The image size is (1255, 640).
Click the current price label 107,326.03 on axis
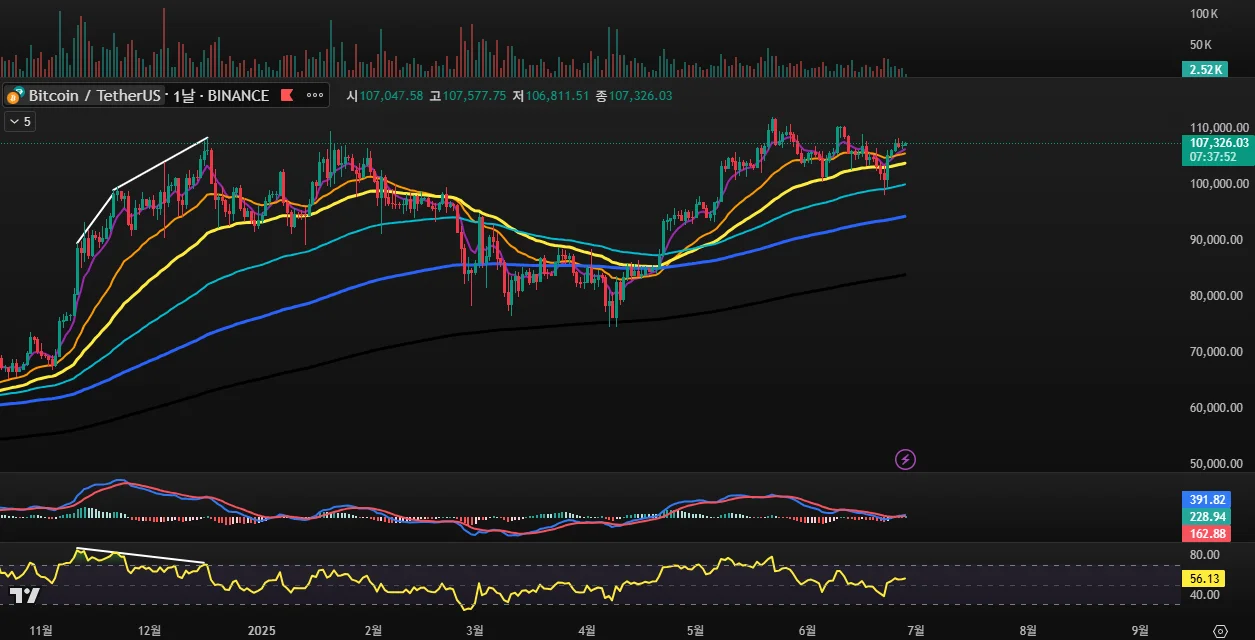pos(1217,143)
